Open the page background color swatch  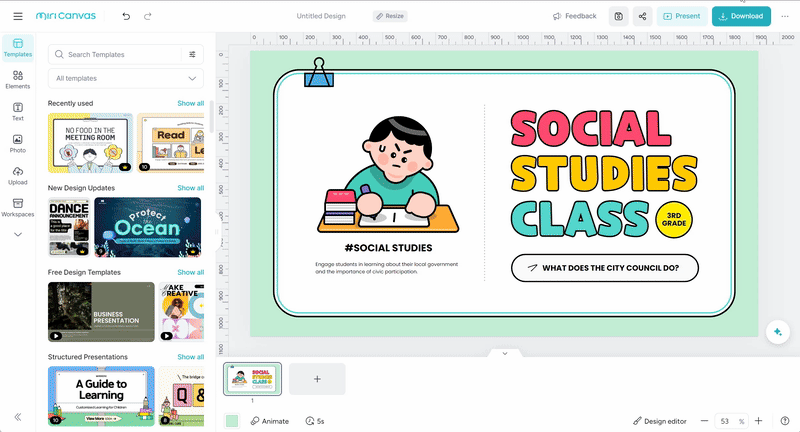[232, 421]
